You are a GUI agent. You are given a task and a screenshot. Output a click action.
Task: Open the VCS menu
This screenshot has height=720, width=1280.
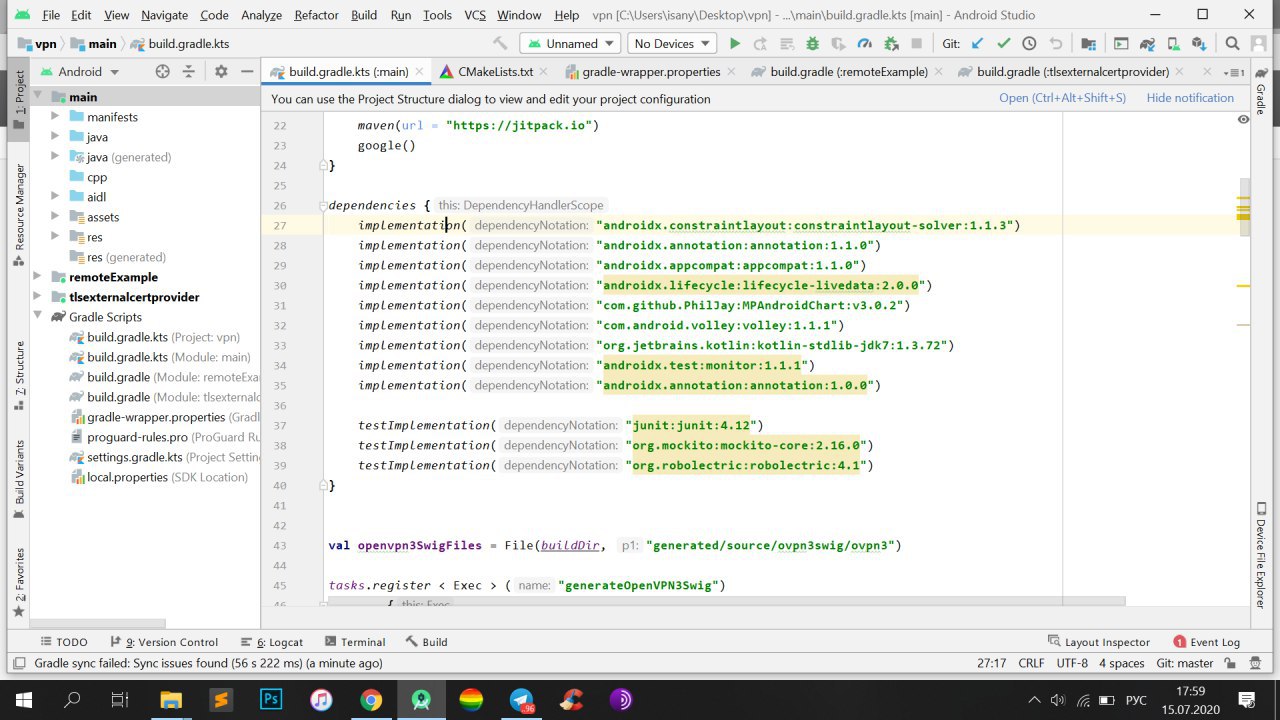(475, 15)
